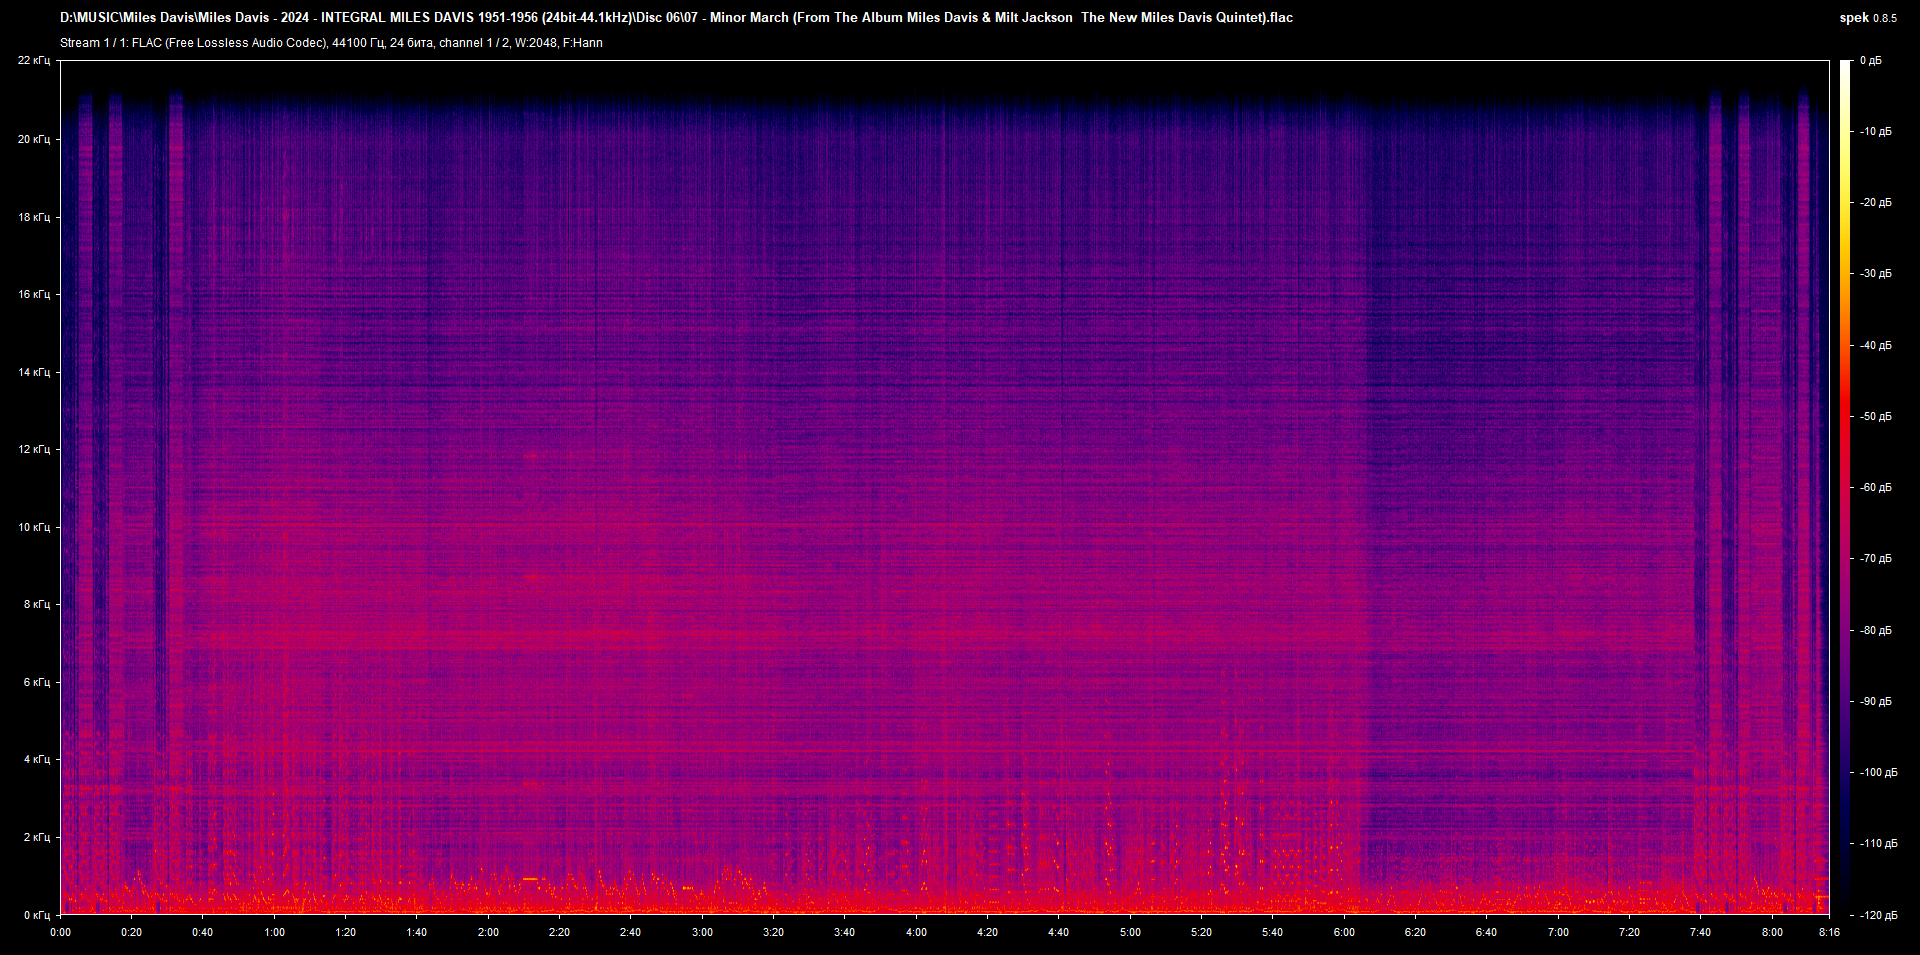Click the -30 дБ level scale label
This screenshot has width=1920, height=955.
click(x=1875, y=274)
